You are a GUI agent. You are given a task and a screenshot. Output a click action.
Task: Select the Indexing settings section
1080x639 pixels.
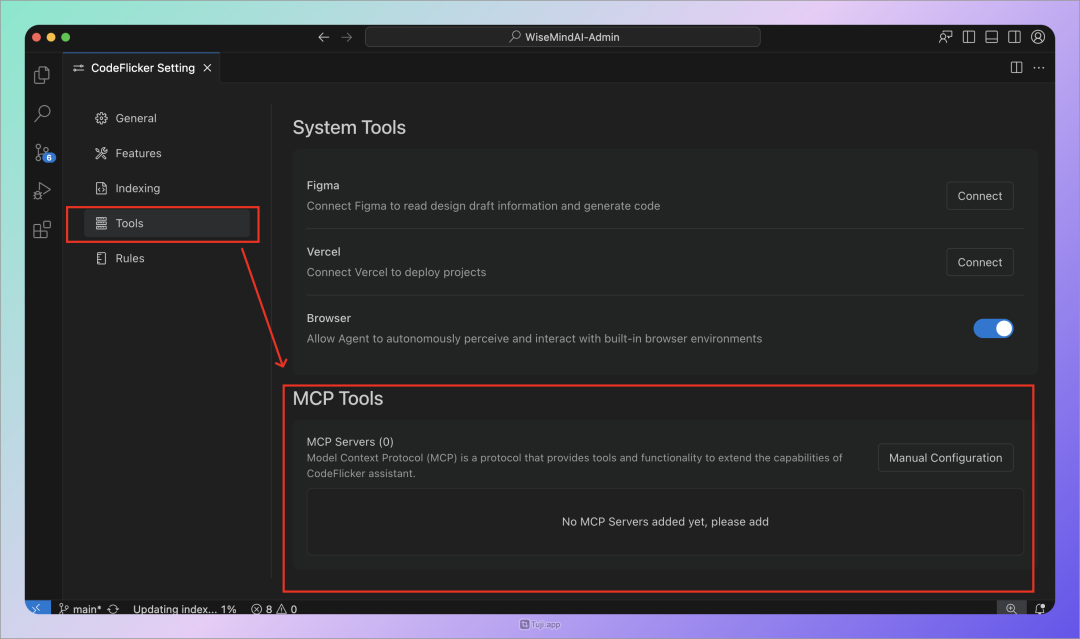pyautogui.click(x=139, y=187)
